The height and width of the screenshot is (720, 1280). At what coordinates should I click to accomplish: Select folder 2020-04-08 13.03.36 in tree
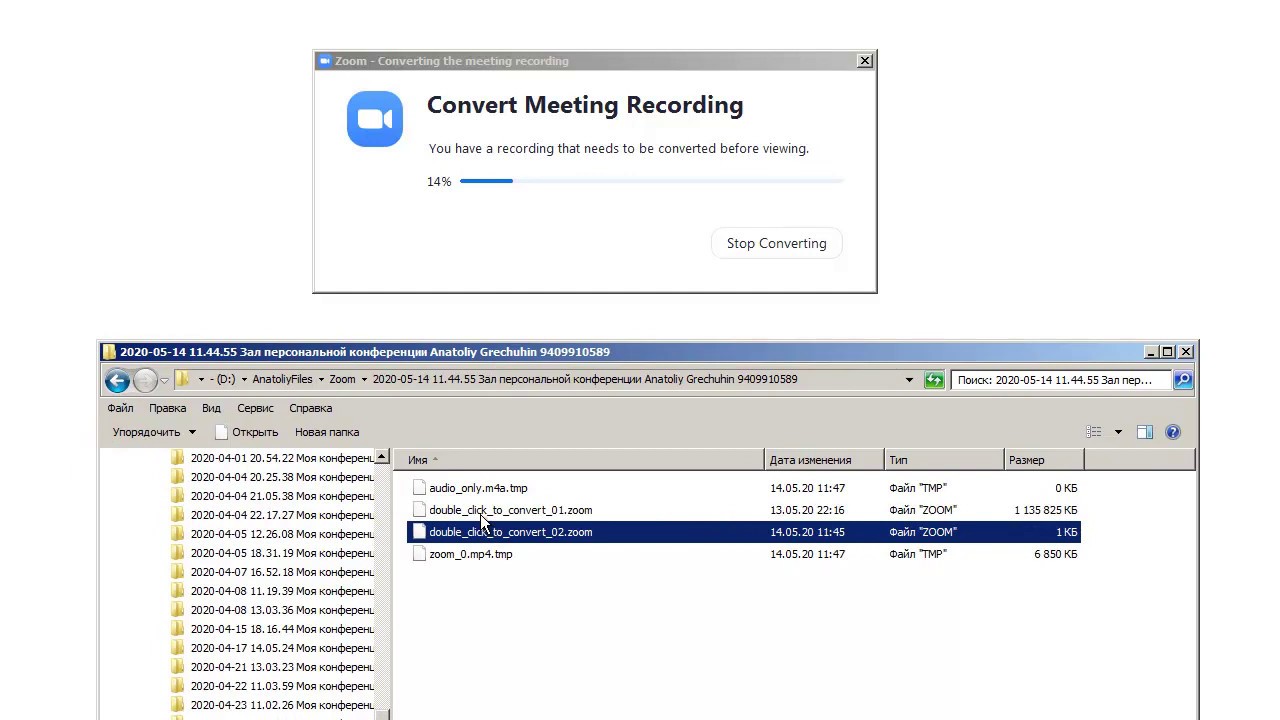pos(282,610)
